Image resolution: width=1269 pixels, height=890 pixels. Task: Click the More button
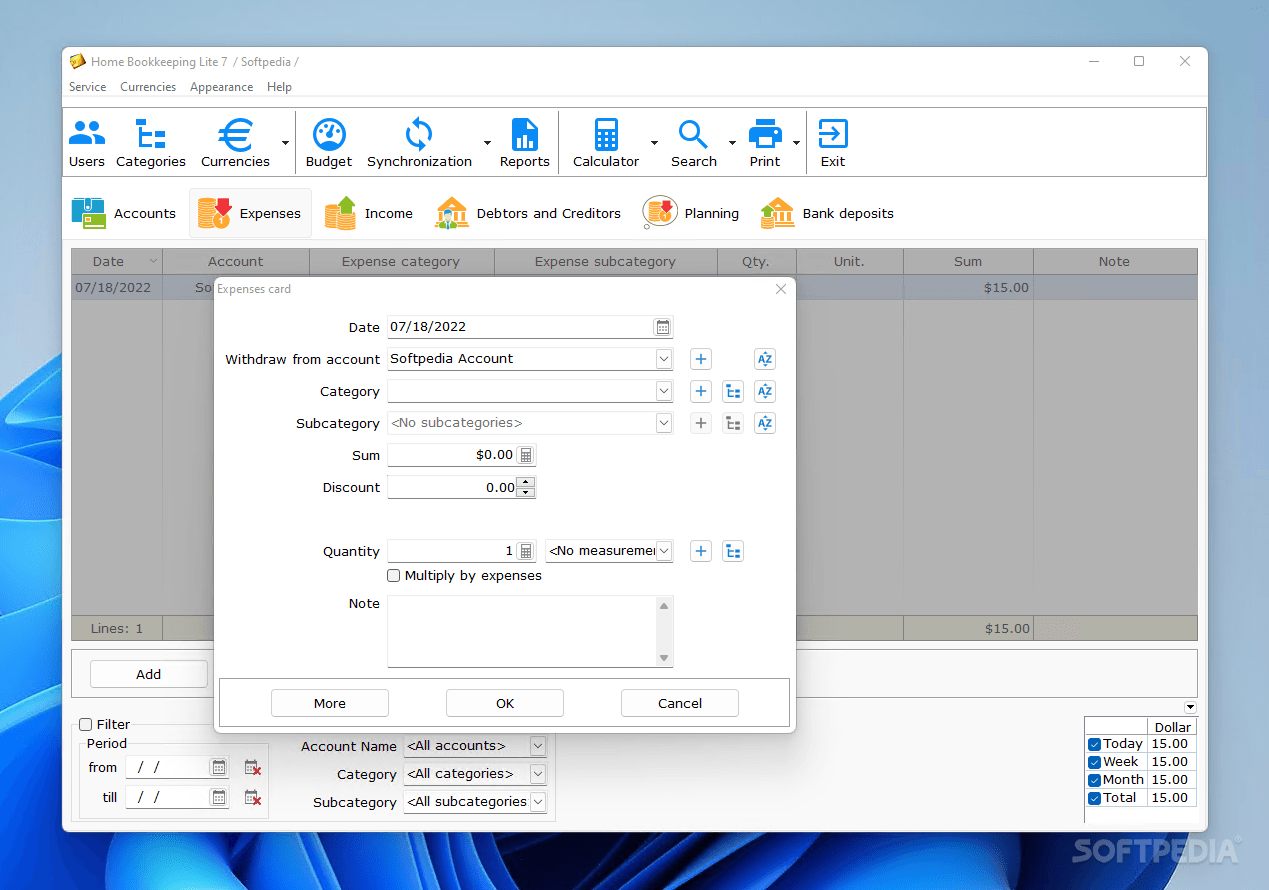(x=330, y=703)
